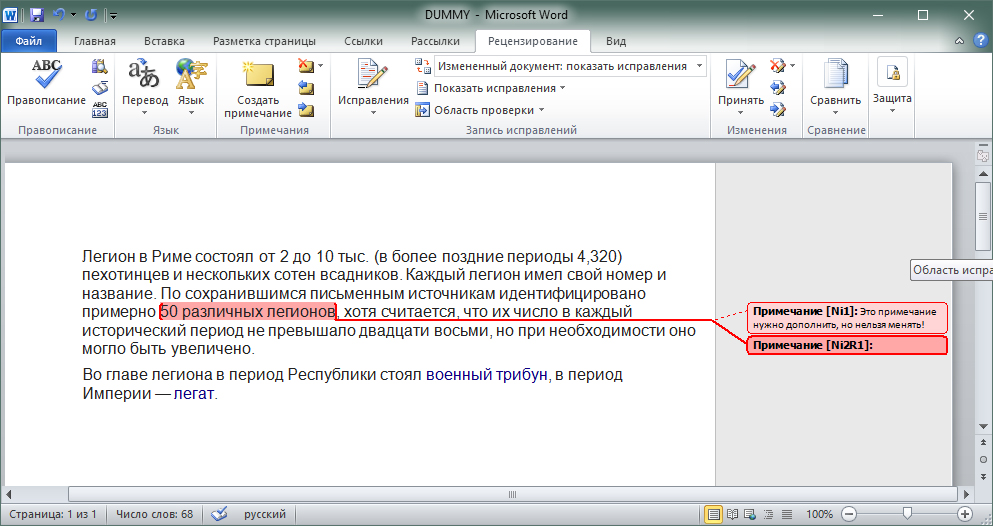
Task: Click the Redo icon in quick access
Action: [91, 15]
